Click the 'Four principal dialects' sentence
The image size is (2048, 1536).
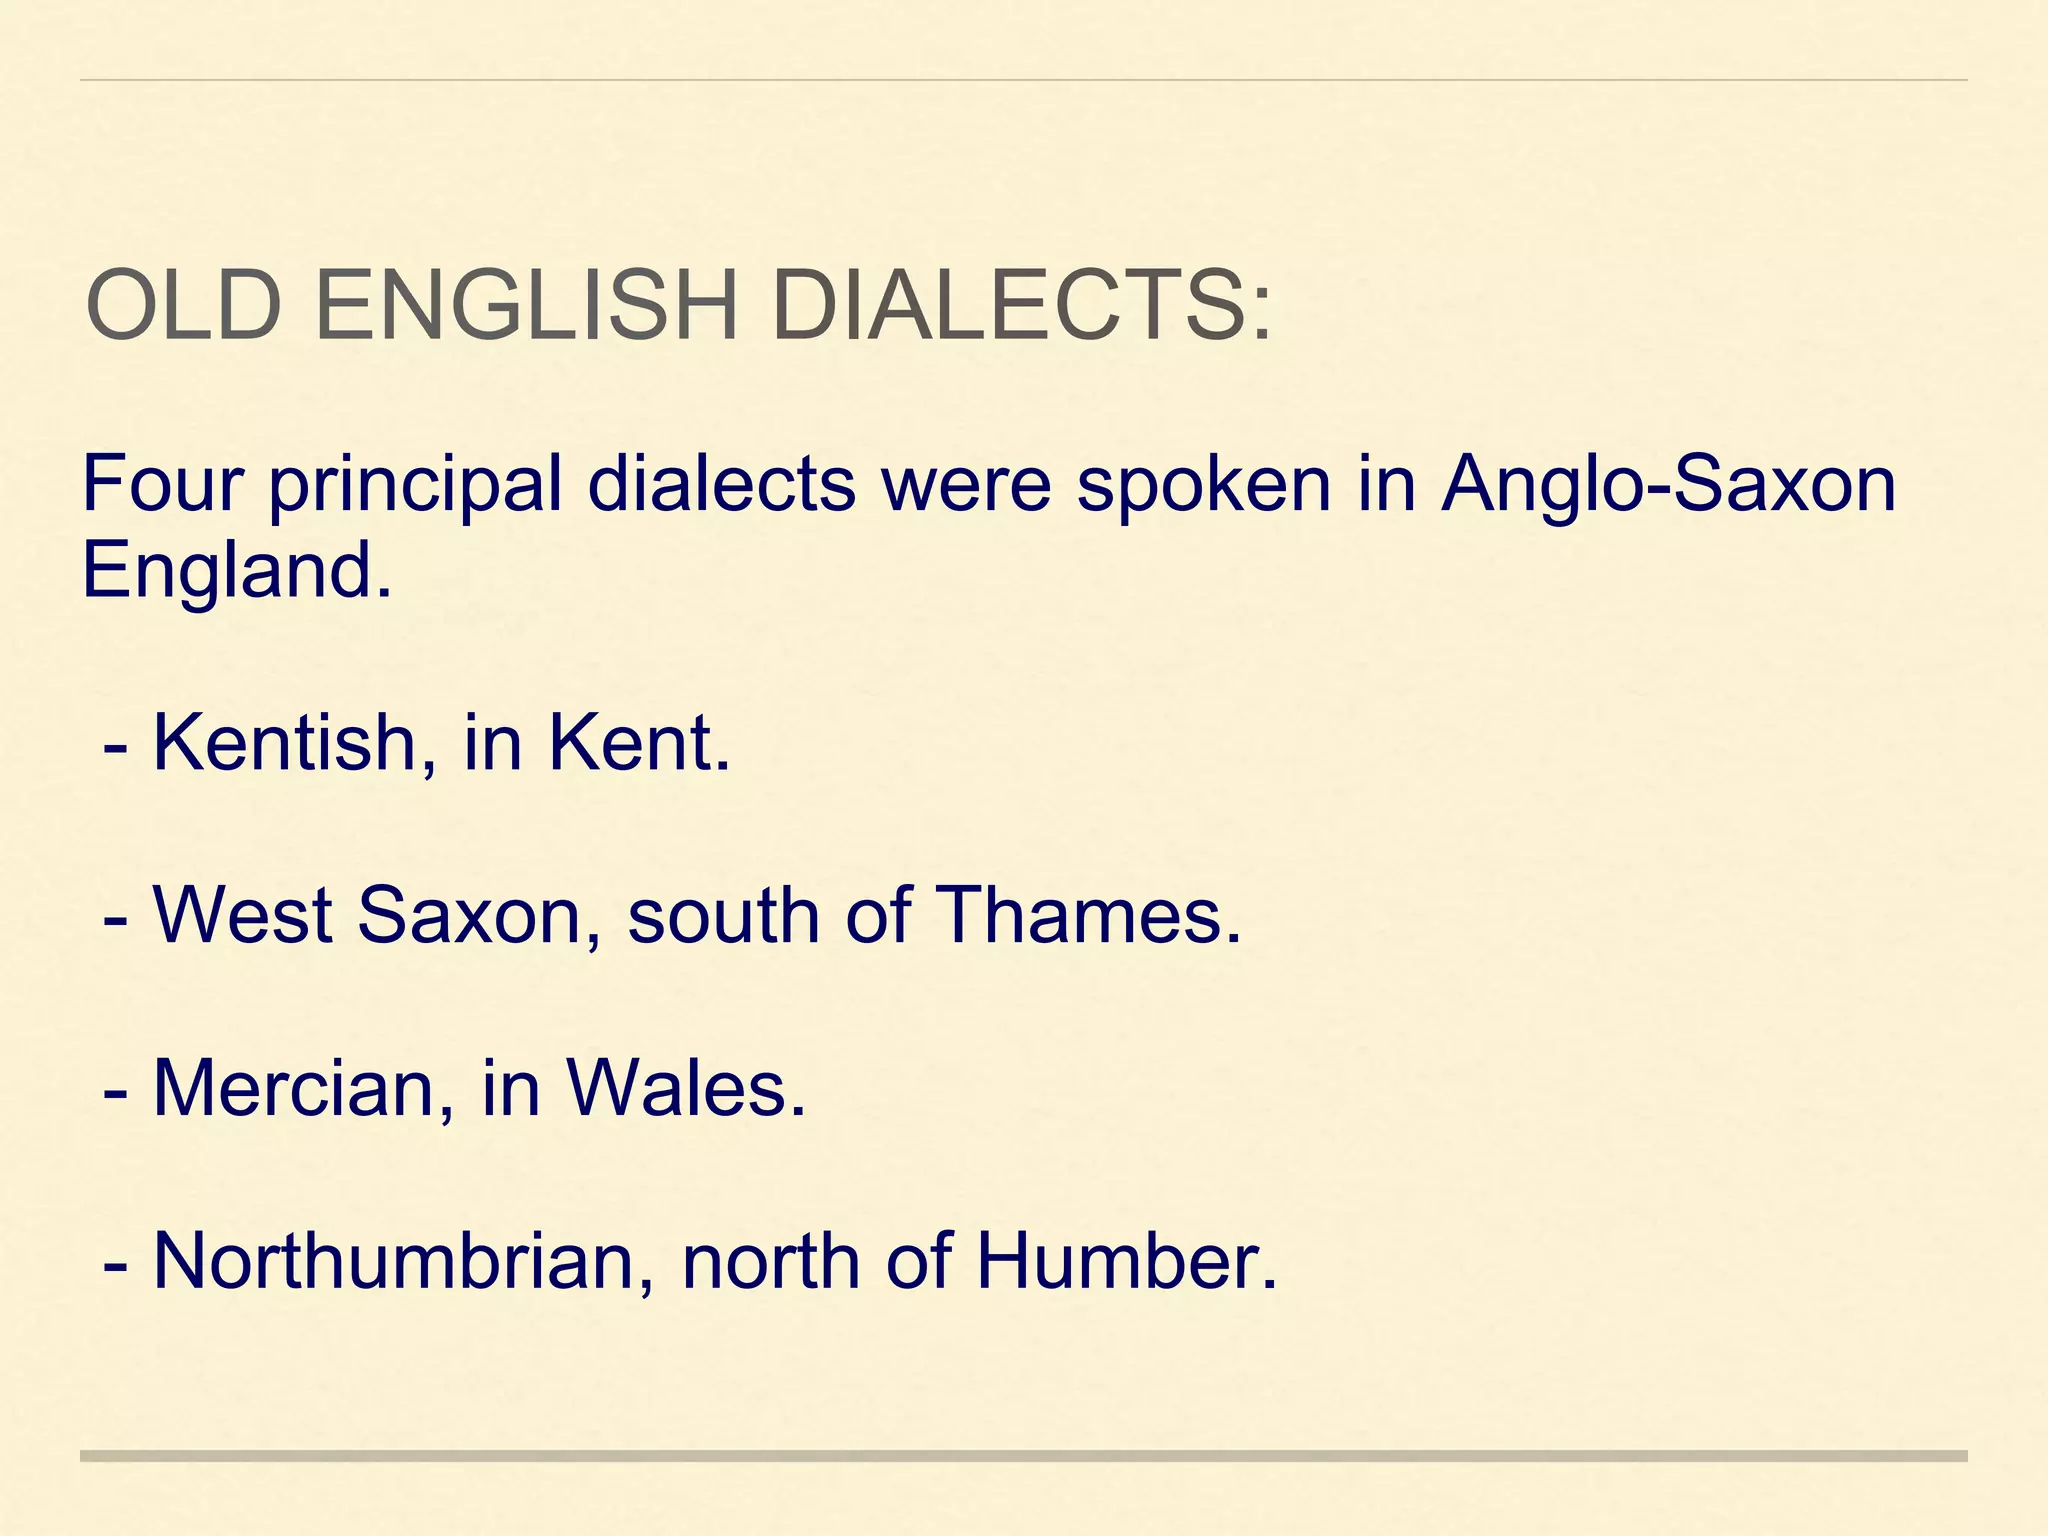click(988, 527)
